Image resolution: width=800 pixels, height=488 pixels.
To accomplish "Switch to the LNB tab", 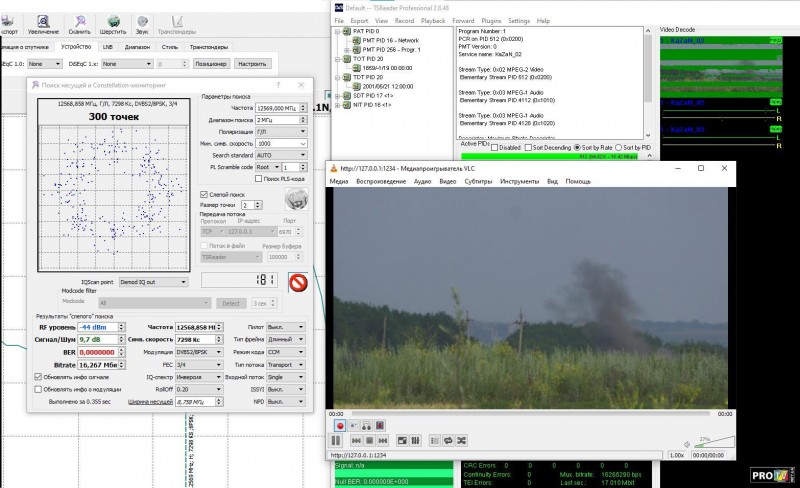I will pos(107,46).
